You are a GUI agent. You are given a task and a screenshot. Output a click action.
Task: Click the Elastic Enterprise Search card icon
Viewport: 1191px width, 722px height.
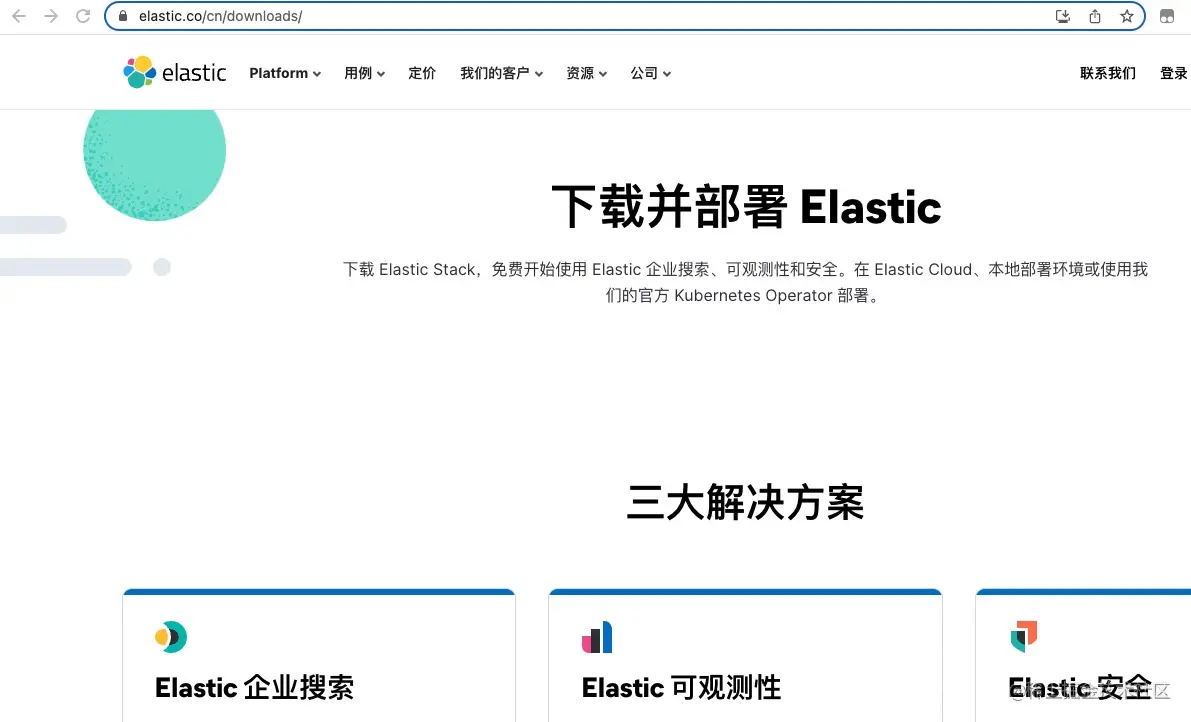tap(171, 636)
